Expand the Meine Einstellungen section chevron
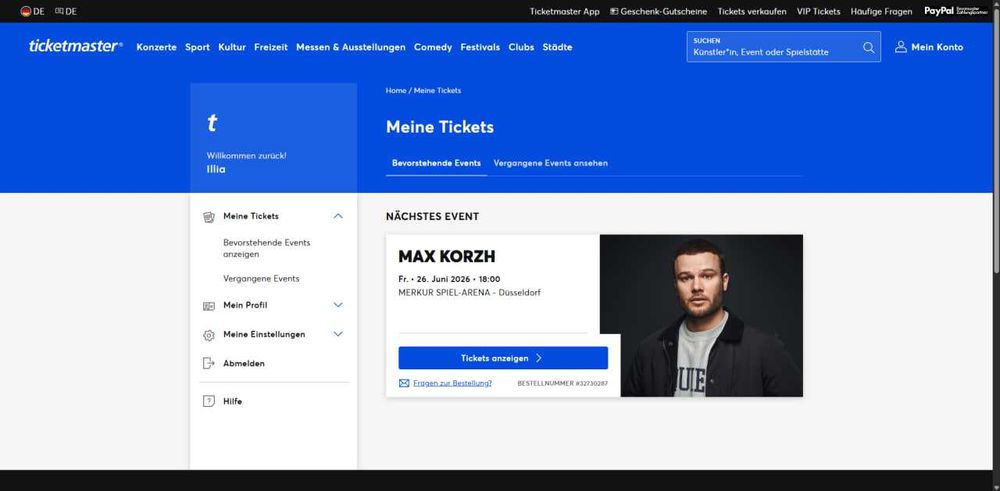 tap(338, 333)
